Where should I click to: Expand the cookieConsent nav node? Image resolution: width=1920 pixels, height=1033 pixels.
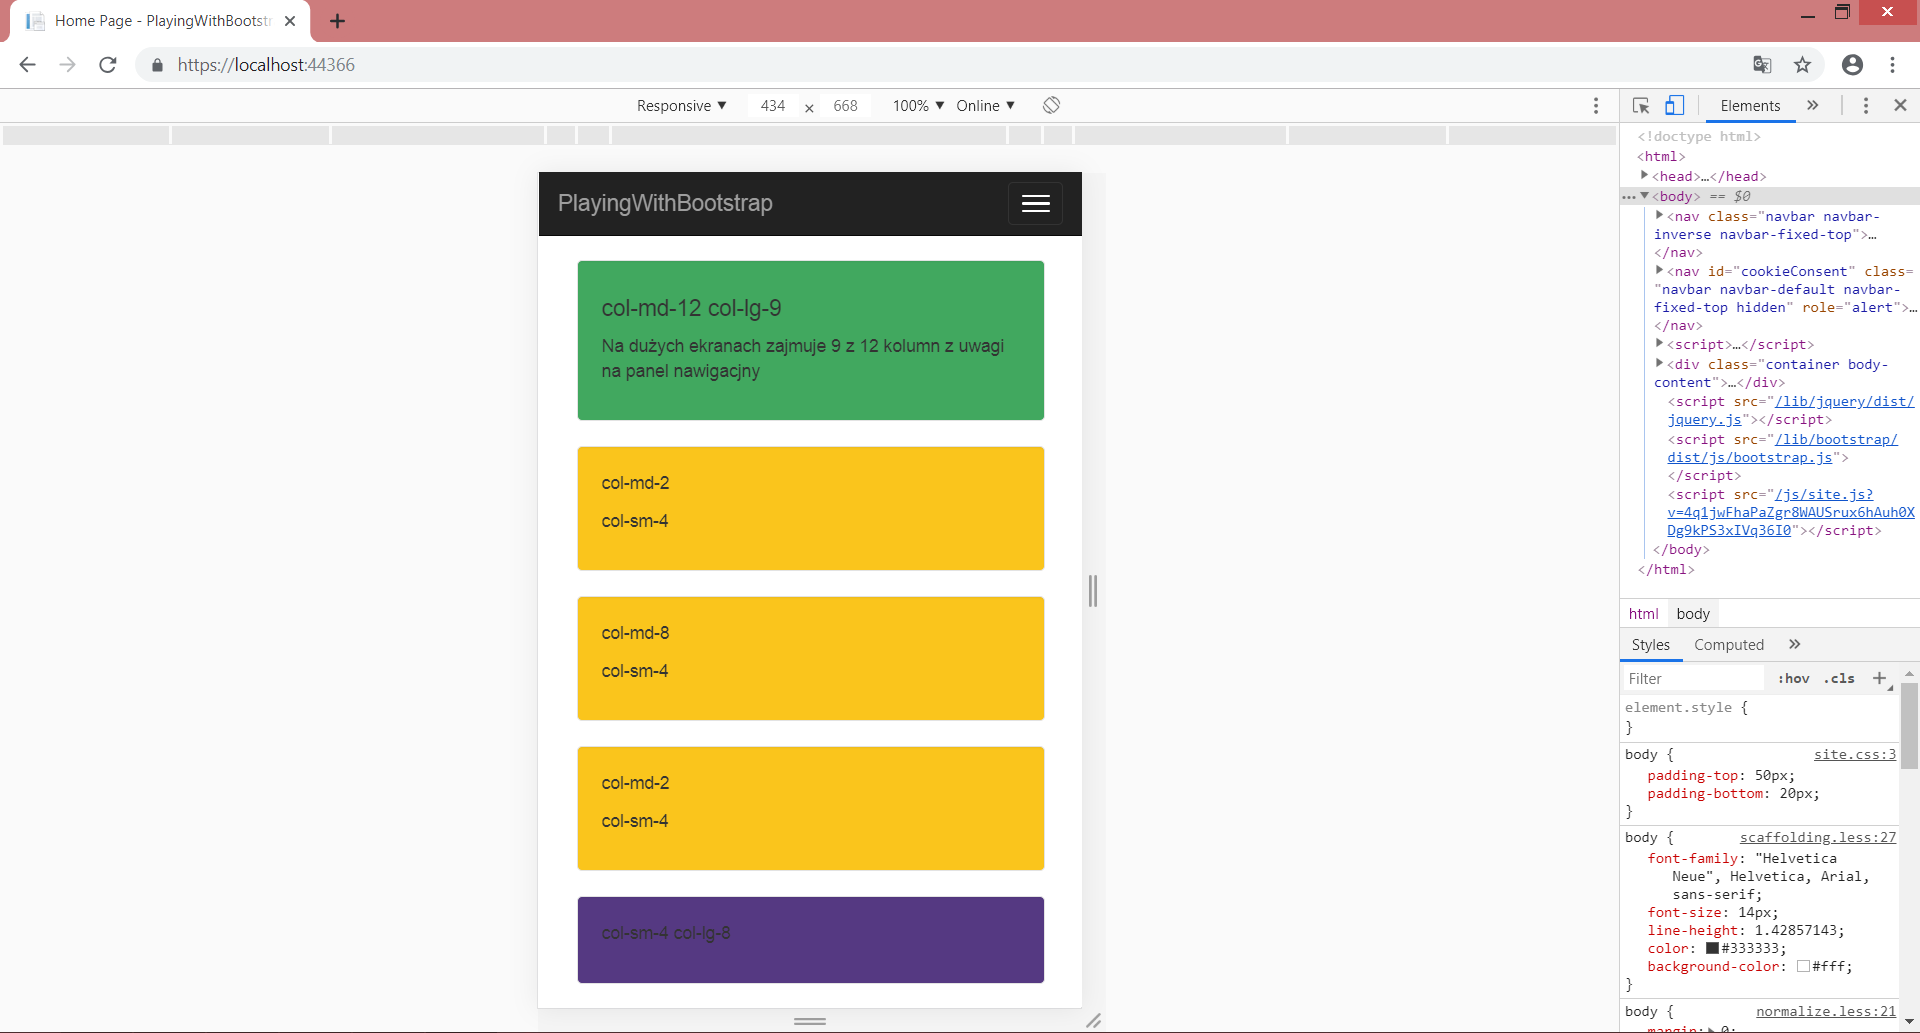pos(1659,270)
